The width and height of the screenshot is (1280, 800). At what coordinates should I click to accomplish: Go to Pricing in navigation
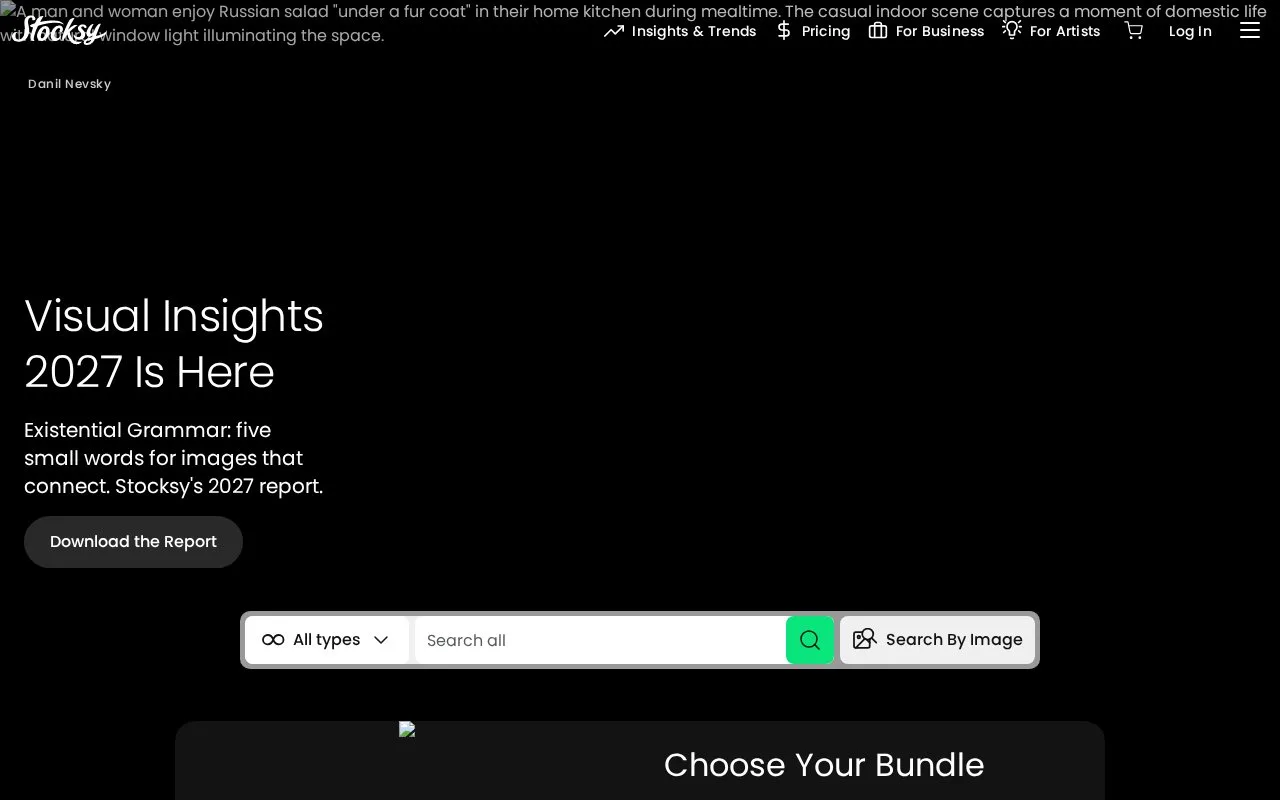pos(813,31)
